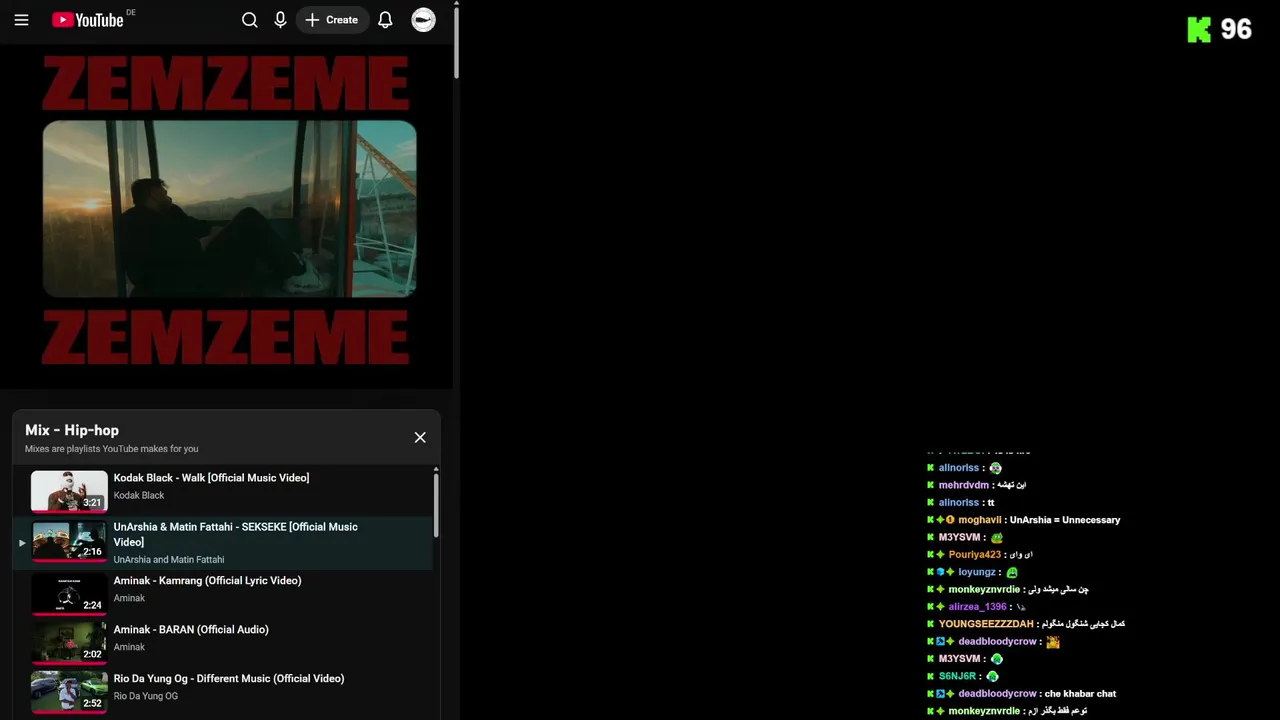Select 'Kodak Black - Walk [Official Music Video]' title
Viewport: 1280px width, 720px height.
click(x=211, y=478)
